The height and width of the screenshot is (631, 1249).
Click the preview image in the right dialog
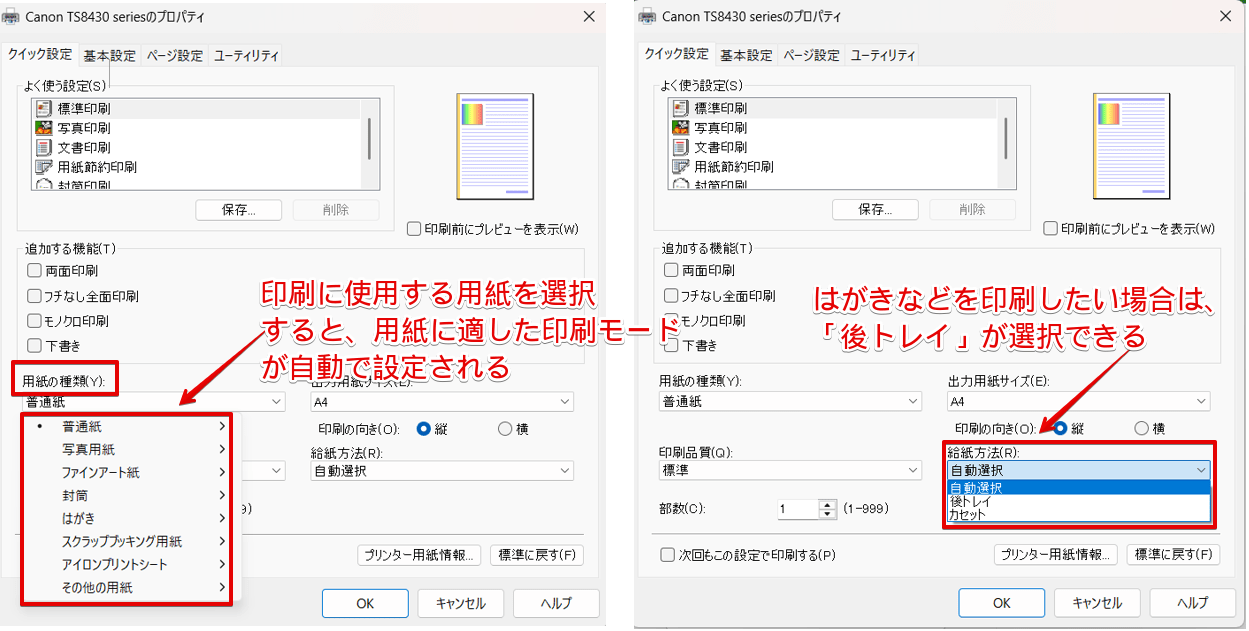(x=1131, y=146)
